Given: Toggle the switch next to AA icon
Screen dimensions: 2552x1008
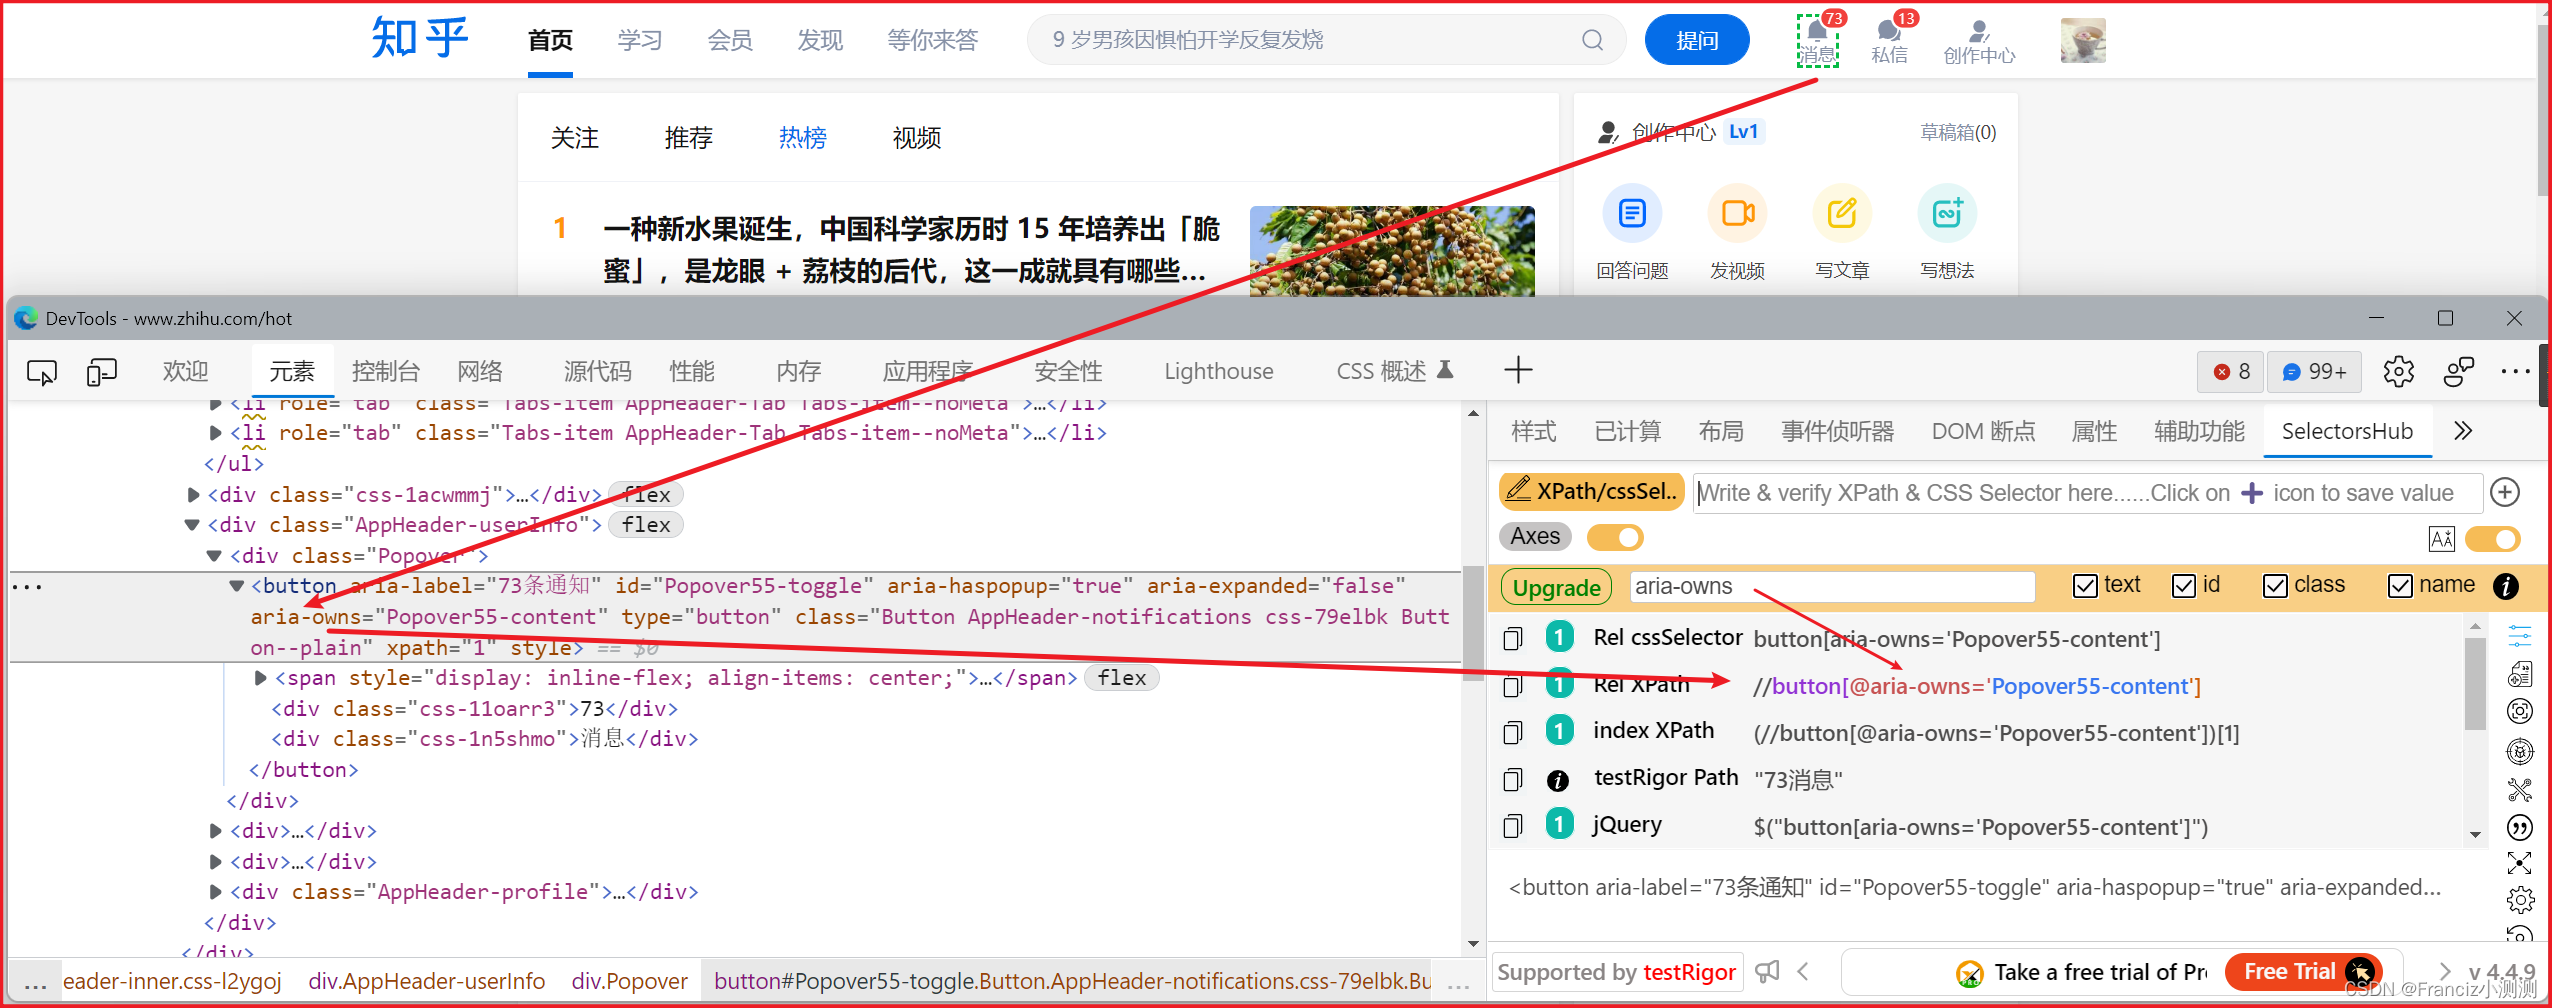Looking at the screenshot, I should coord(2493,539).
